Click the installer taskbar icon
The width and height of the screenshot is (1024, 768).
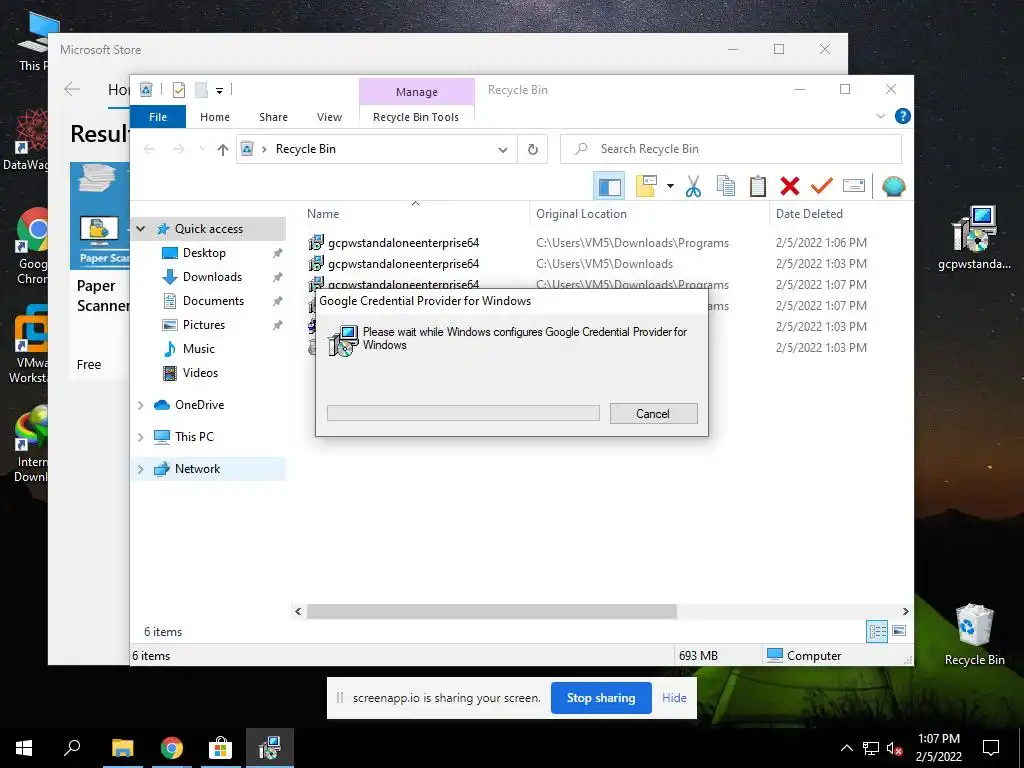[270, 748]
